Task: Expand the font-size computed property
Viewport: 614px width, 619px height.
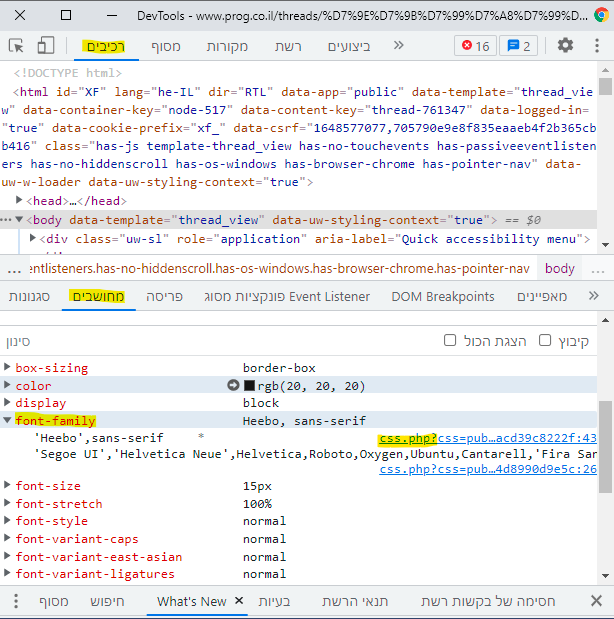Action: [x=7, y=485]
